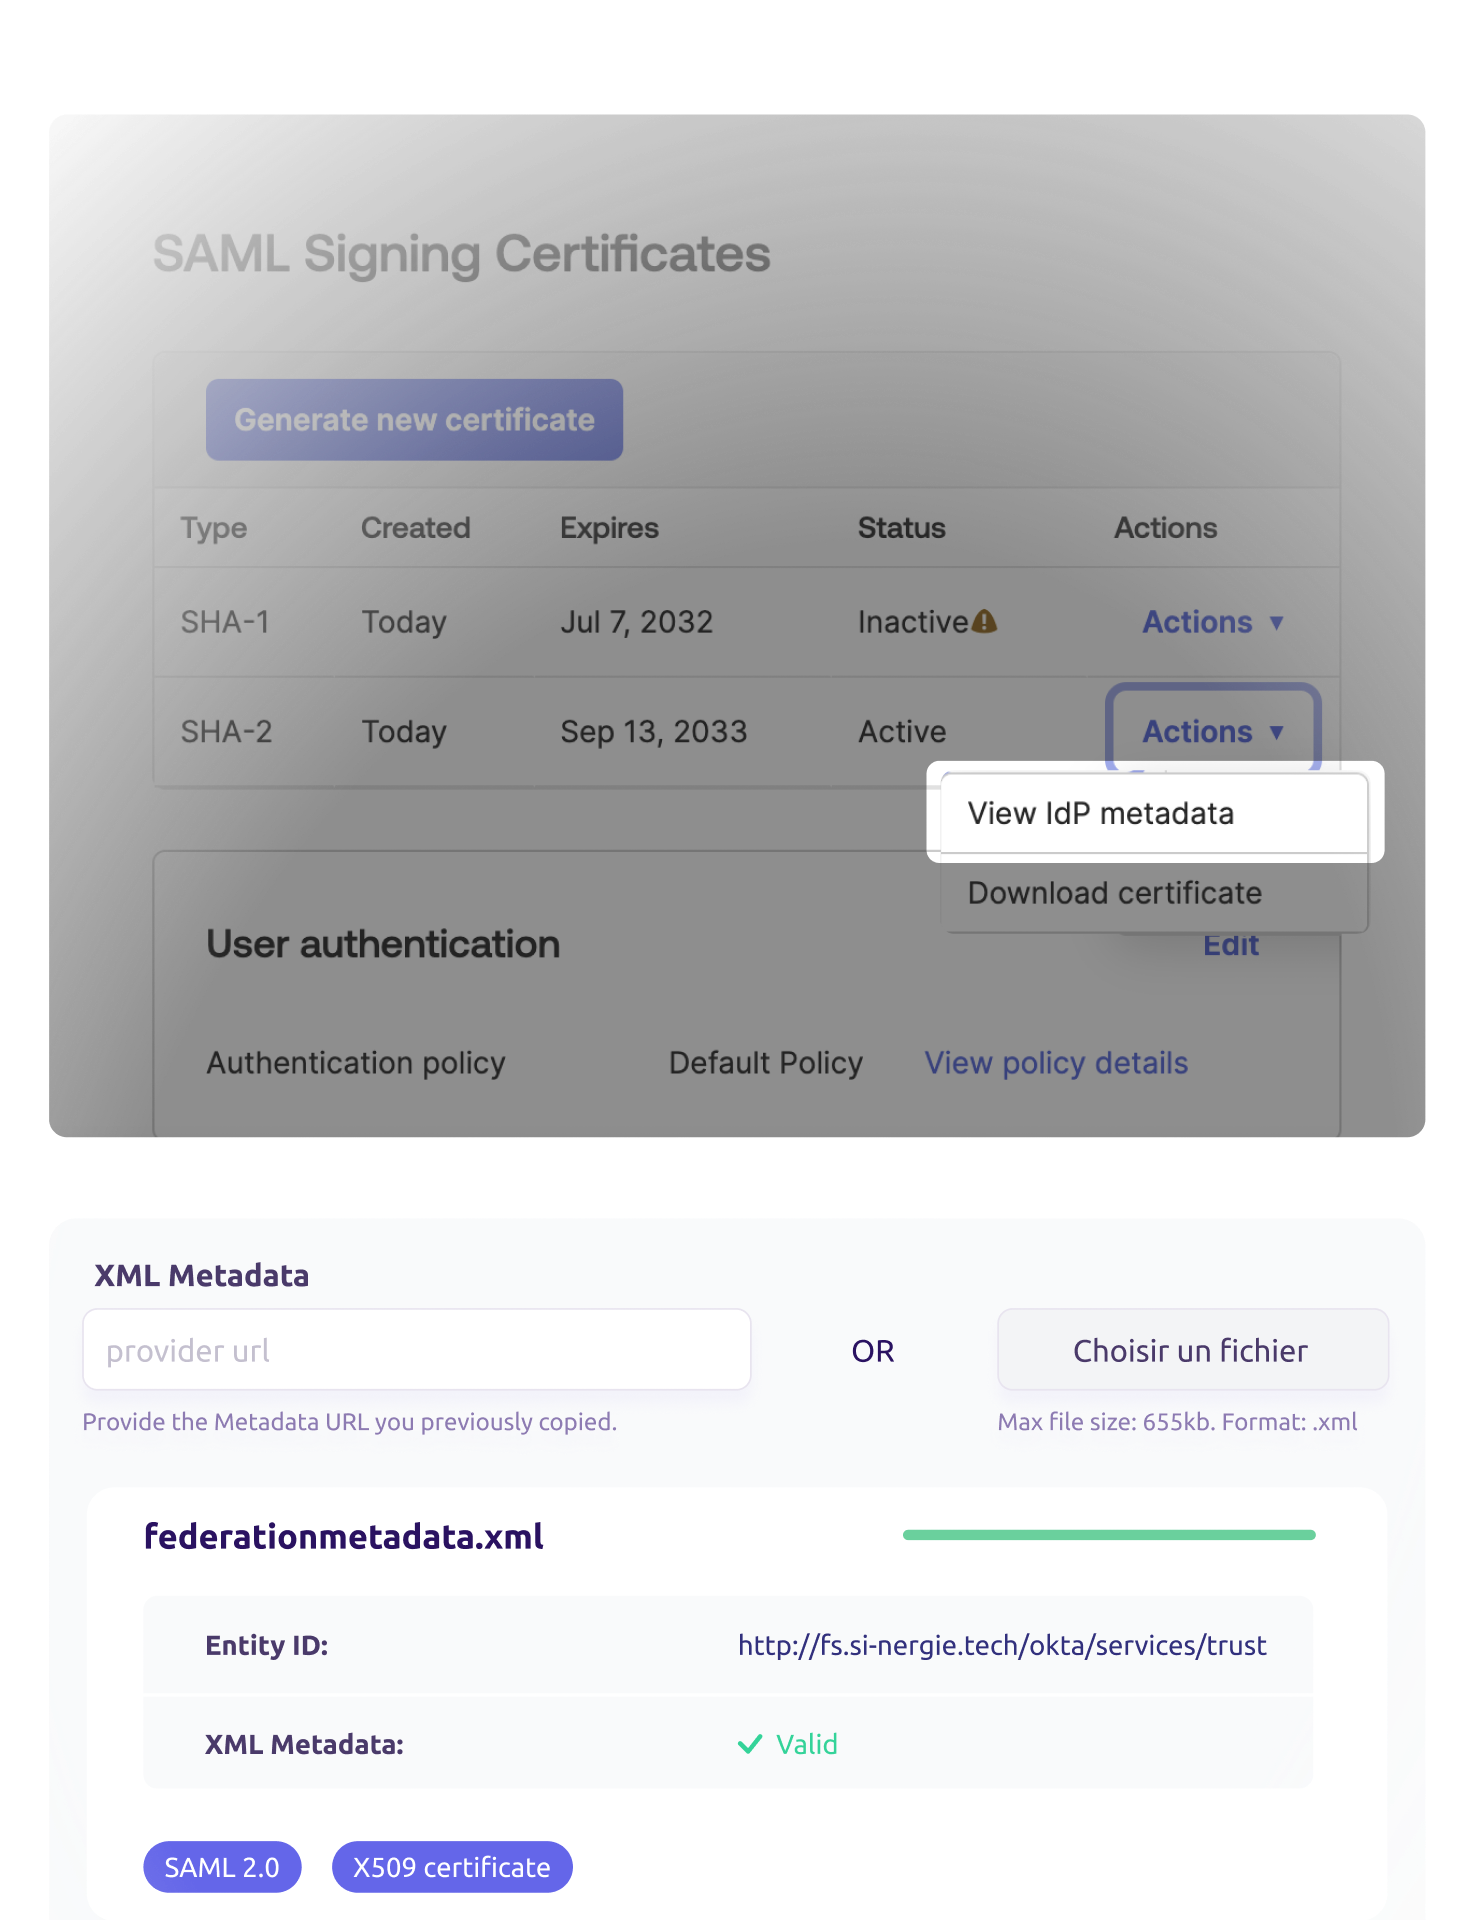This screenshot has width=1477, height=1921.
Task: Select the Default Policy value
Action: click(x=766, y=1062)
